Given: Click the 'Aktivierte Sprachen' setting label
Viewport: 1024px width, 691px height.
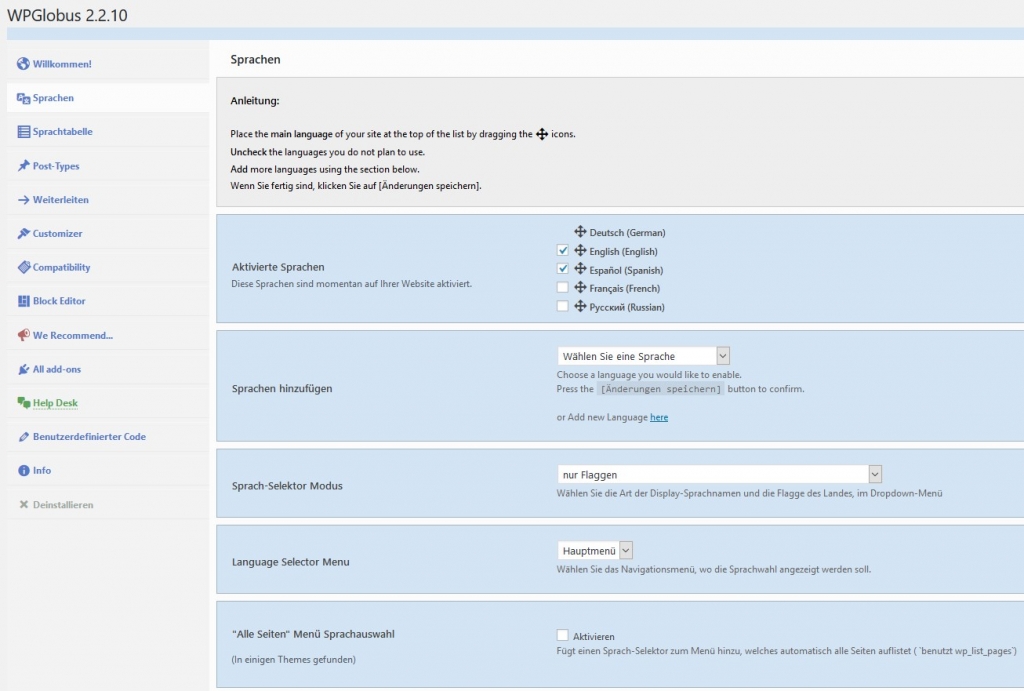Looking at the screenshot, I should pyautogui.click(x=278, y=267).
